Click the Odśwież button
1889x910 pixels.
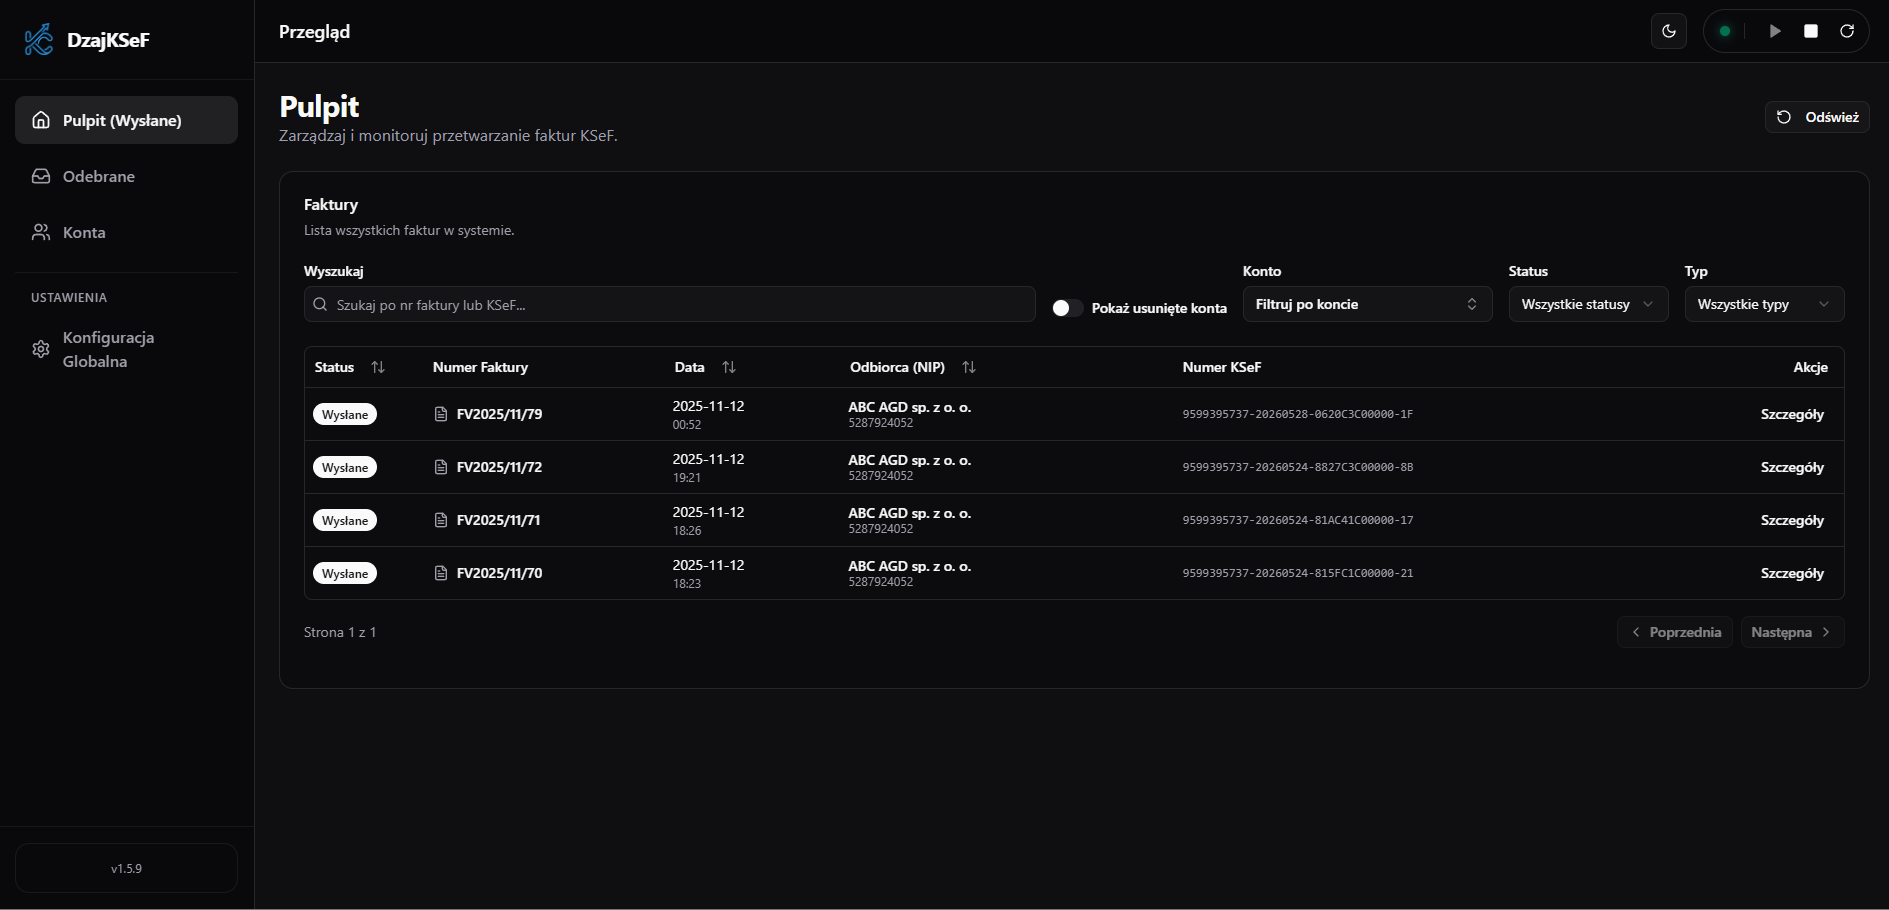coord(1817,117)
